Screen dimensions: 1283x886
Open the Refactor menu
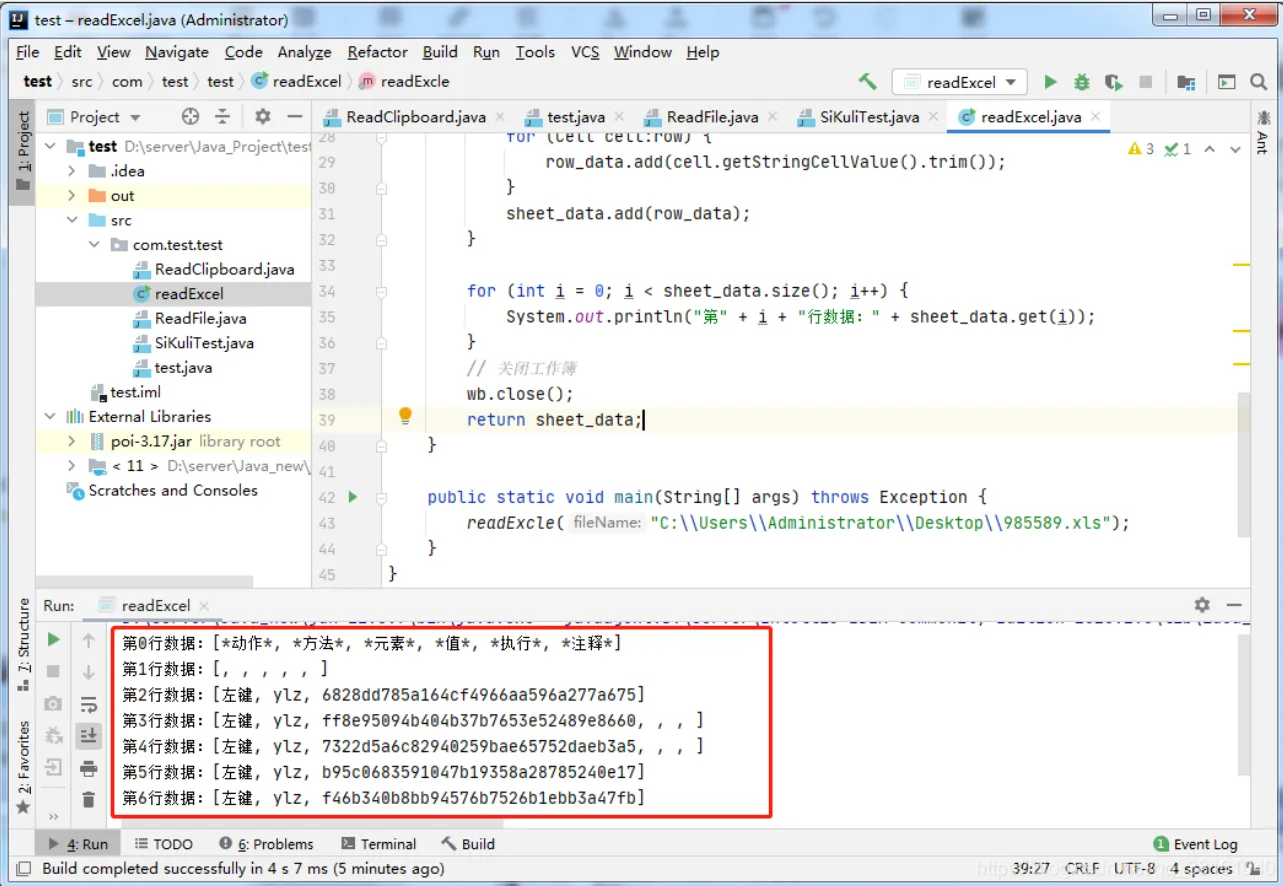coord(377,52)
